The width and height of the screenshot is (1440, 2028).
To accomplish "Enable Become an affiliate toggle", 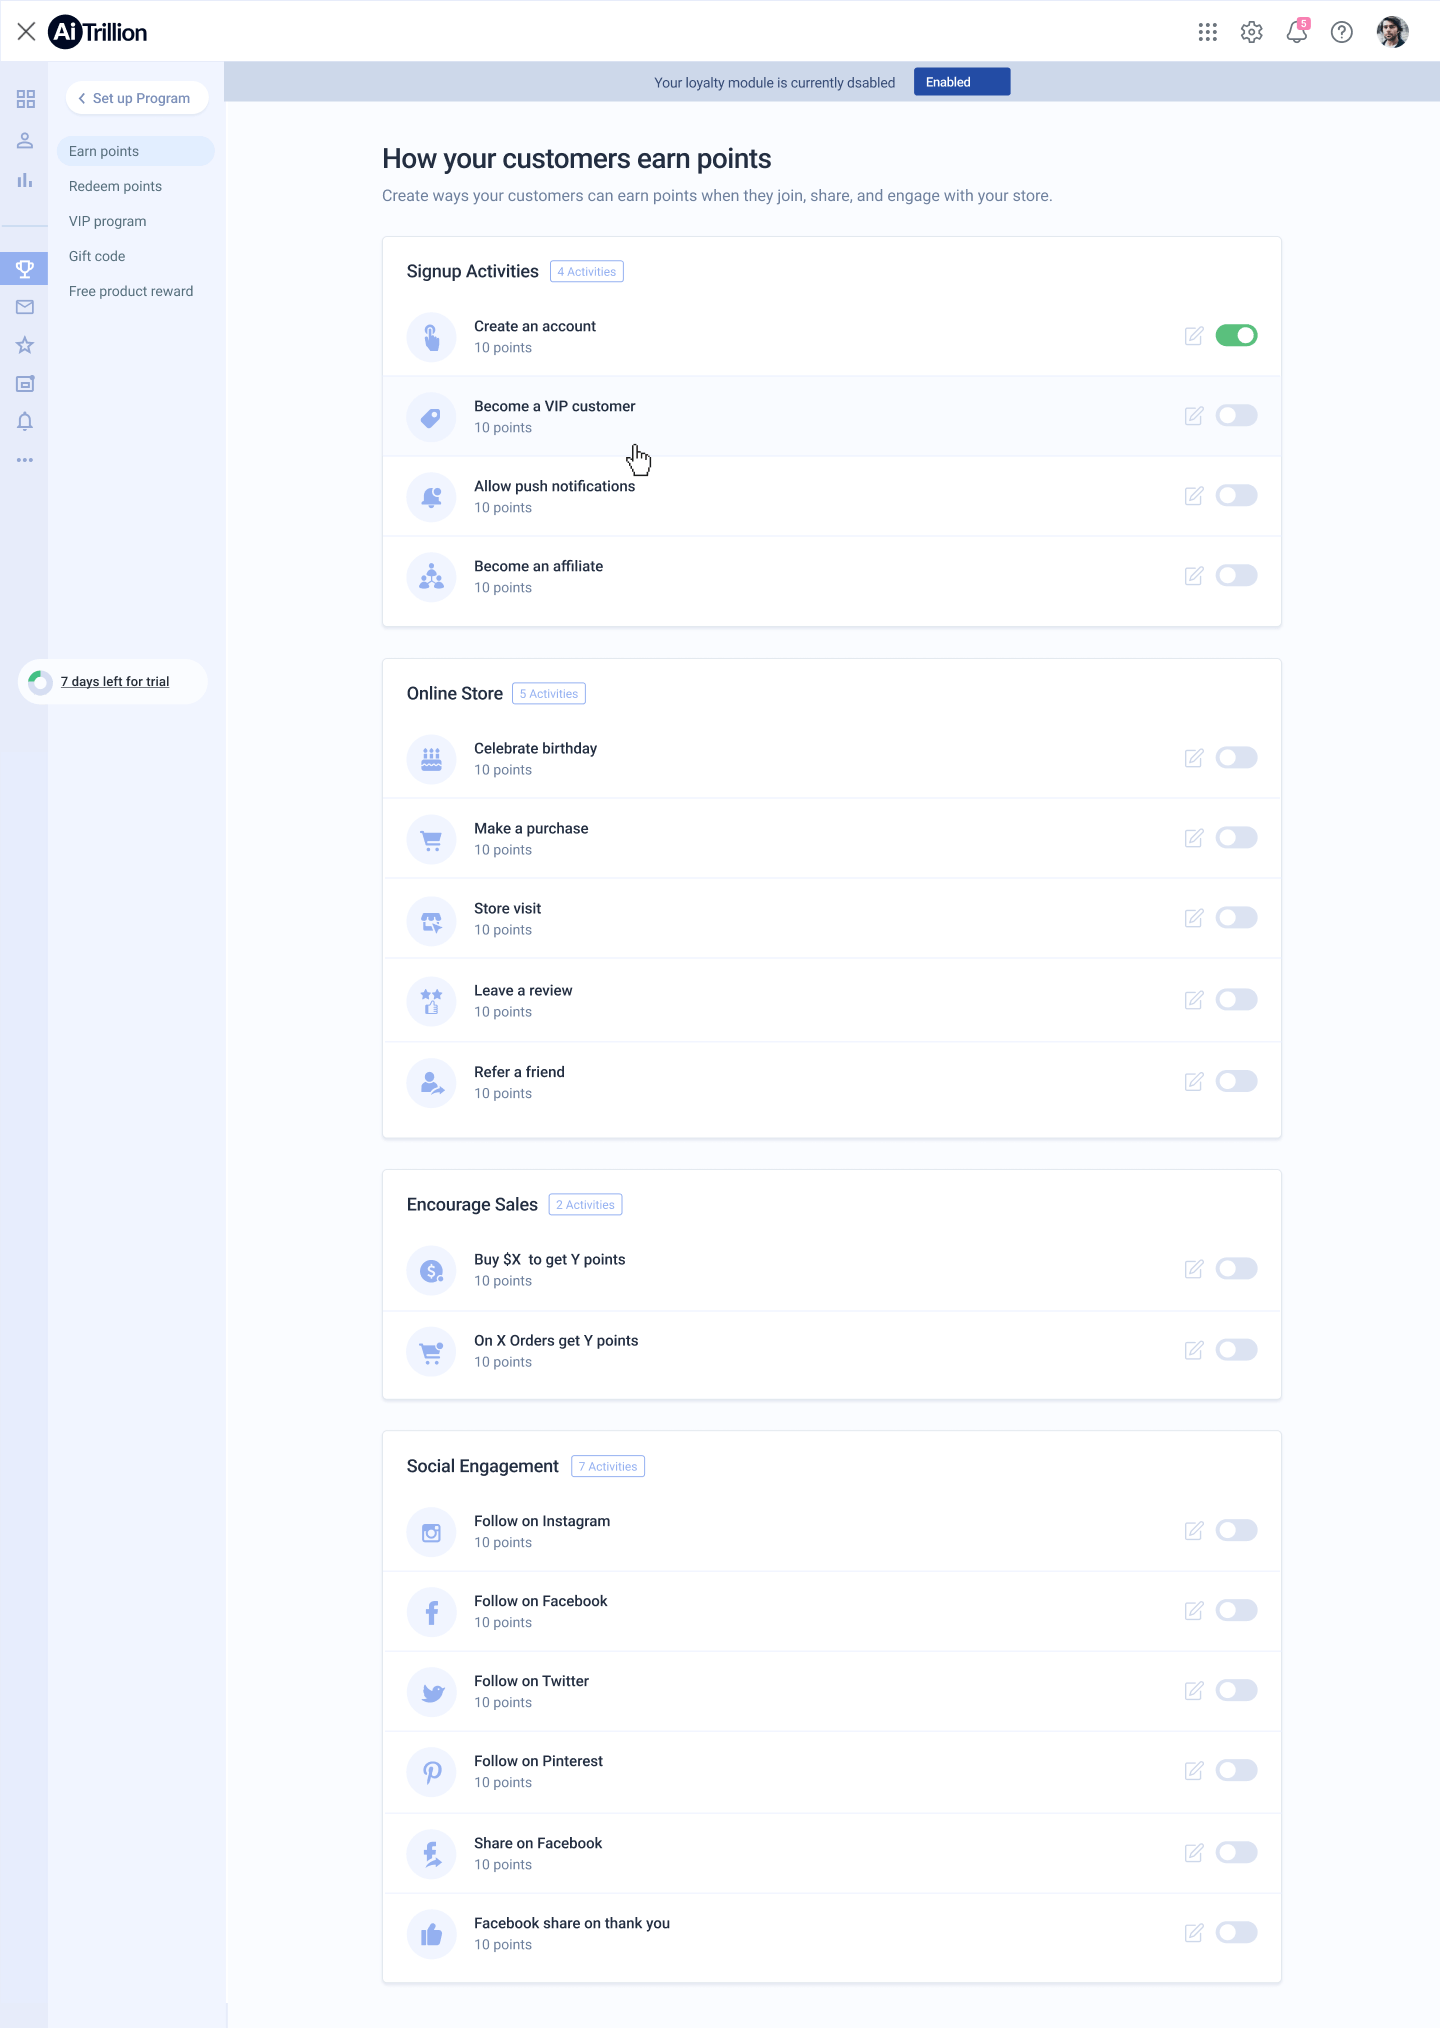I will [1236, 575].
